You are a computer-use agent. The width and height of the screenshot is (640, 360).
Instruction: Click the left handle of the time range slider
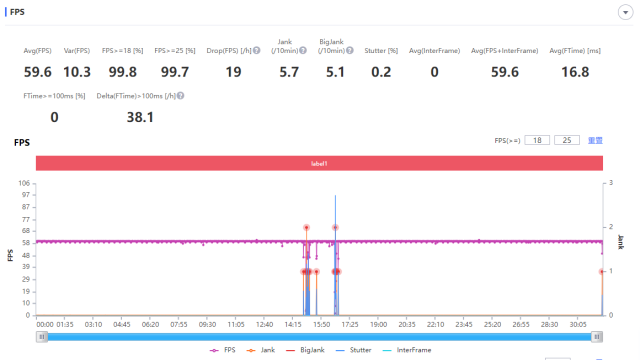click(x=42, y=337)
